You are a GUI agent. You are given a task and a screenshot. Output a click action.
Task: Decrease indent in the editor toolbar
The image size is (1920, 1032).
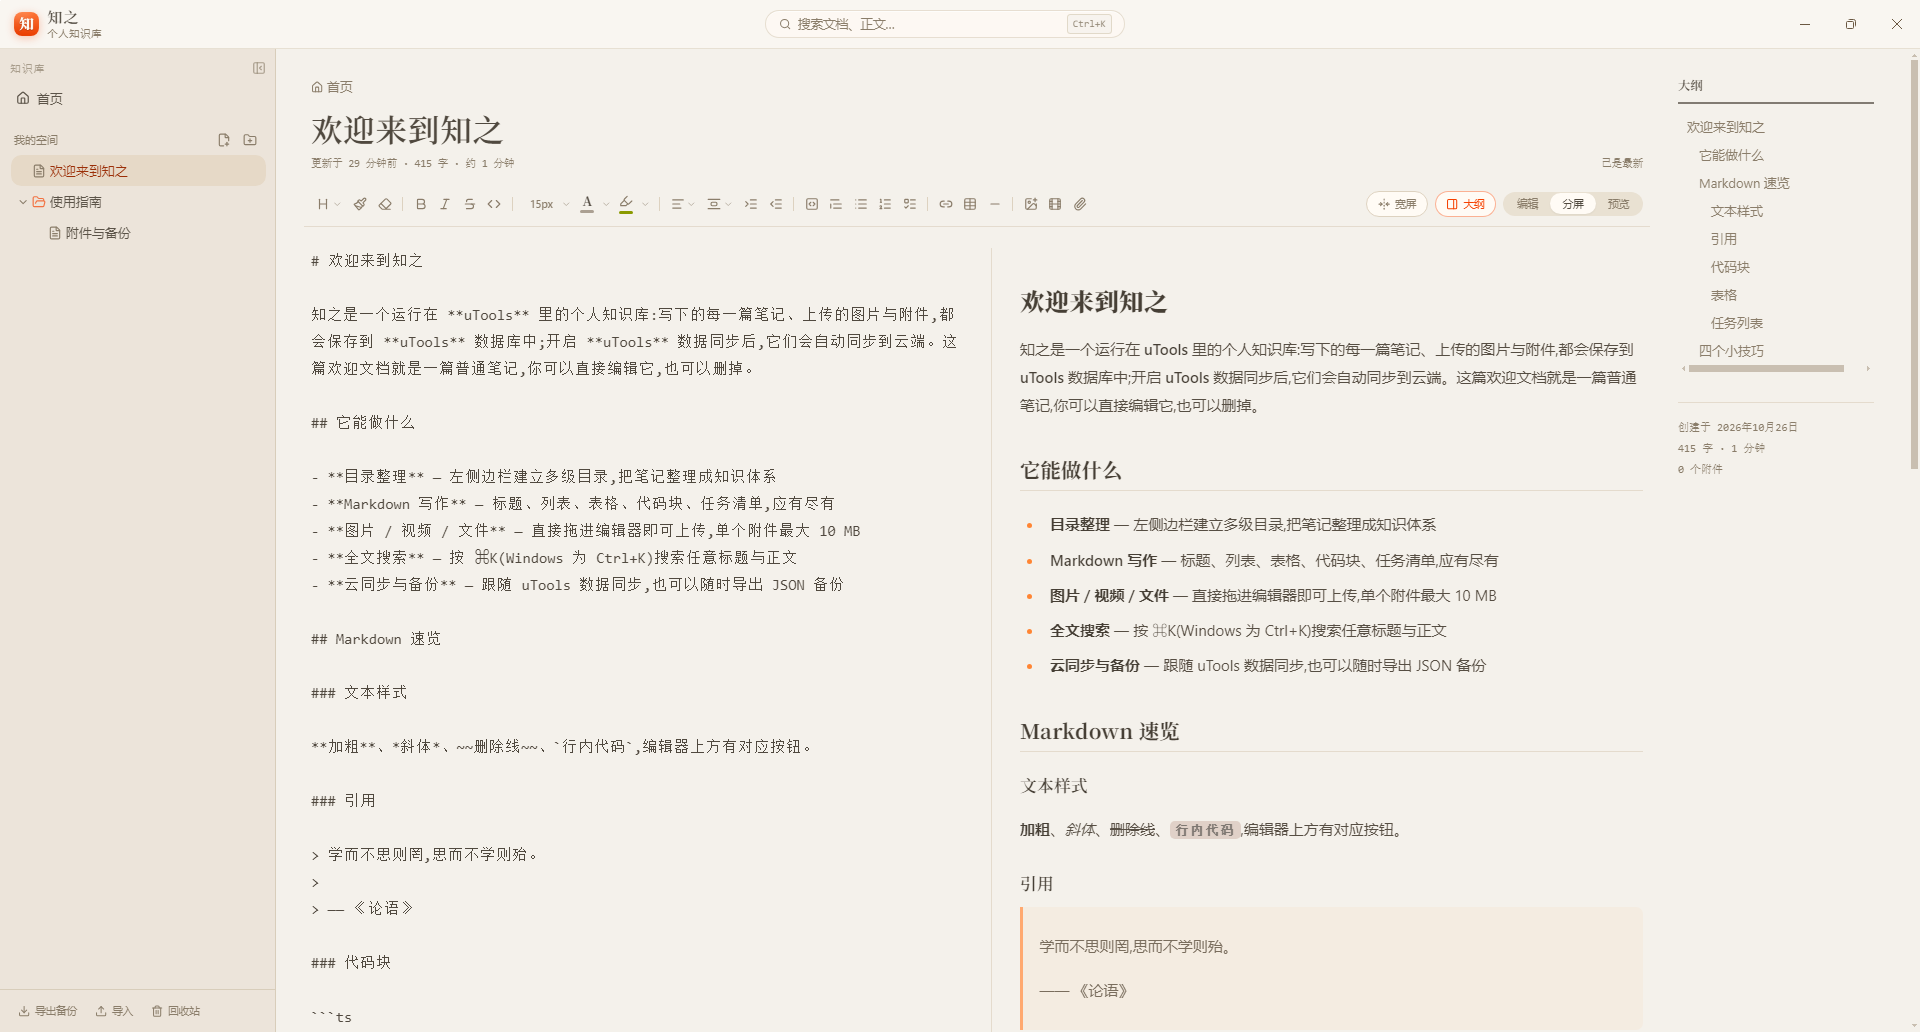[x=776, y=204]
